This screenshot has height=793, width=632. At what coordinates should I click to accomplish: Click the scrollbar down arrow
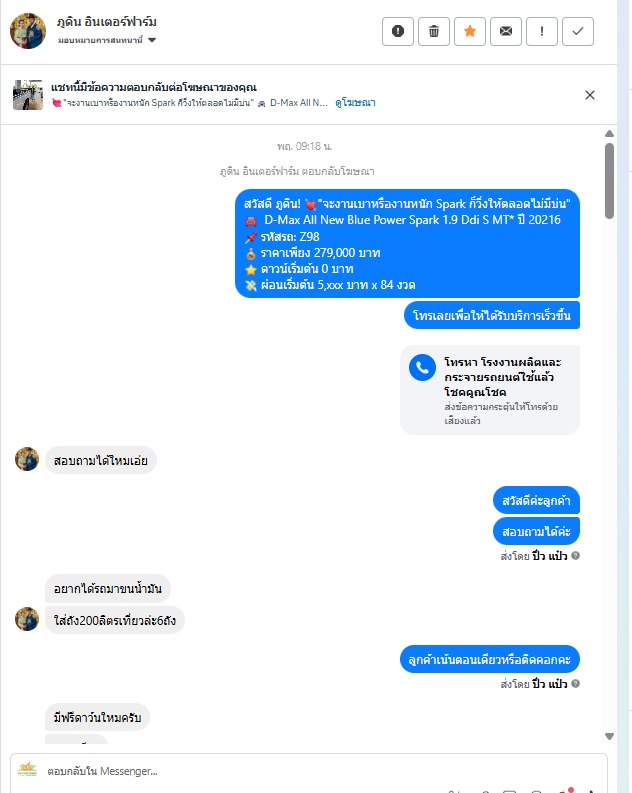point(609,736)
